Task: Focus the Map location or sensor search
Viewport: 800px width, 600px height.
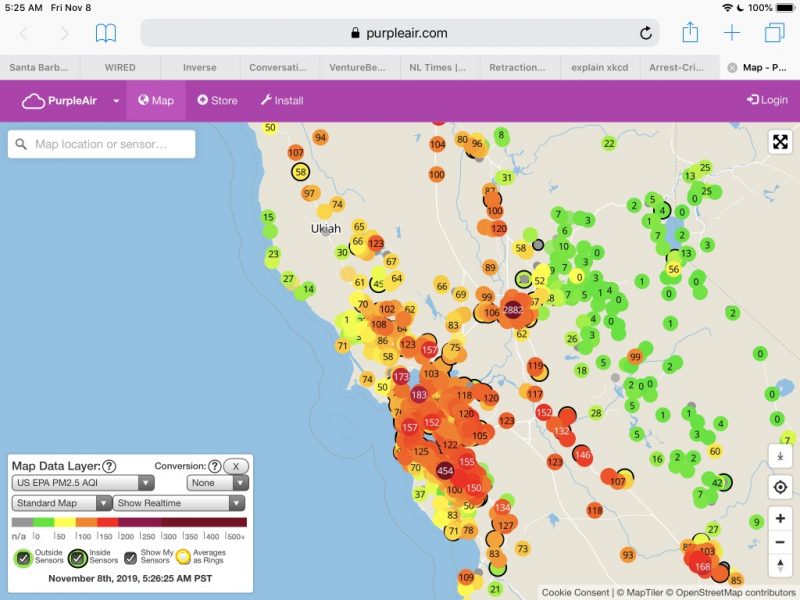Action: [102, 144]
